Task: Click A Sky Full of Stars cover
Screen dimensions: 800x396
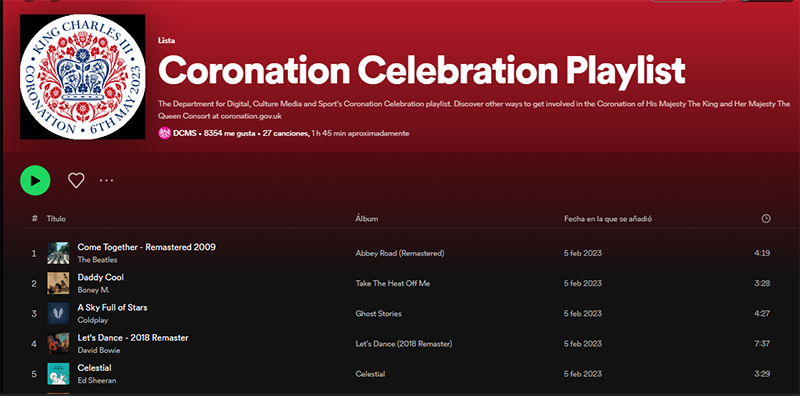Action: pyautogui.click(x=58, y=313)
